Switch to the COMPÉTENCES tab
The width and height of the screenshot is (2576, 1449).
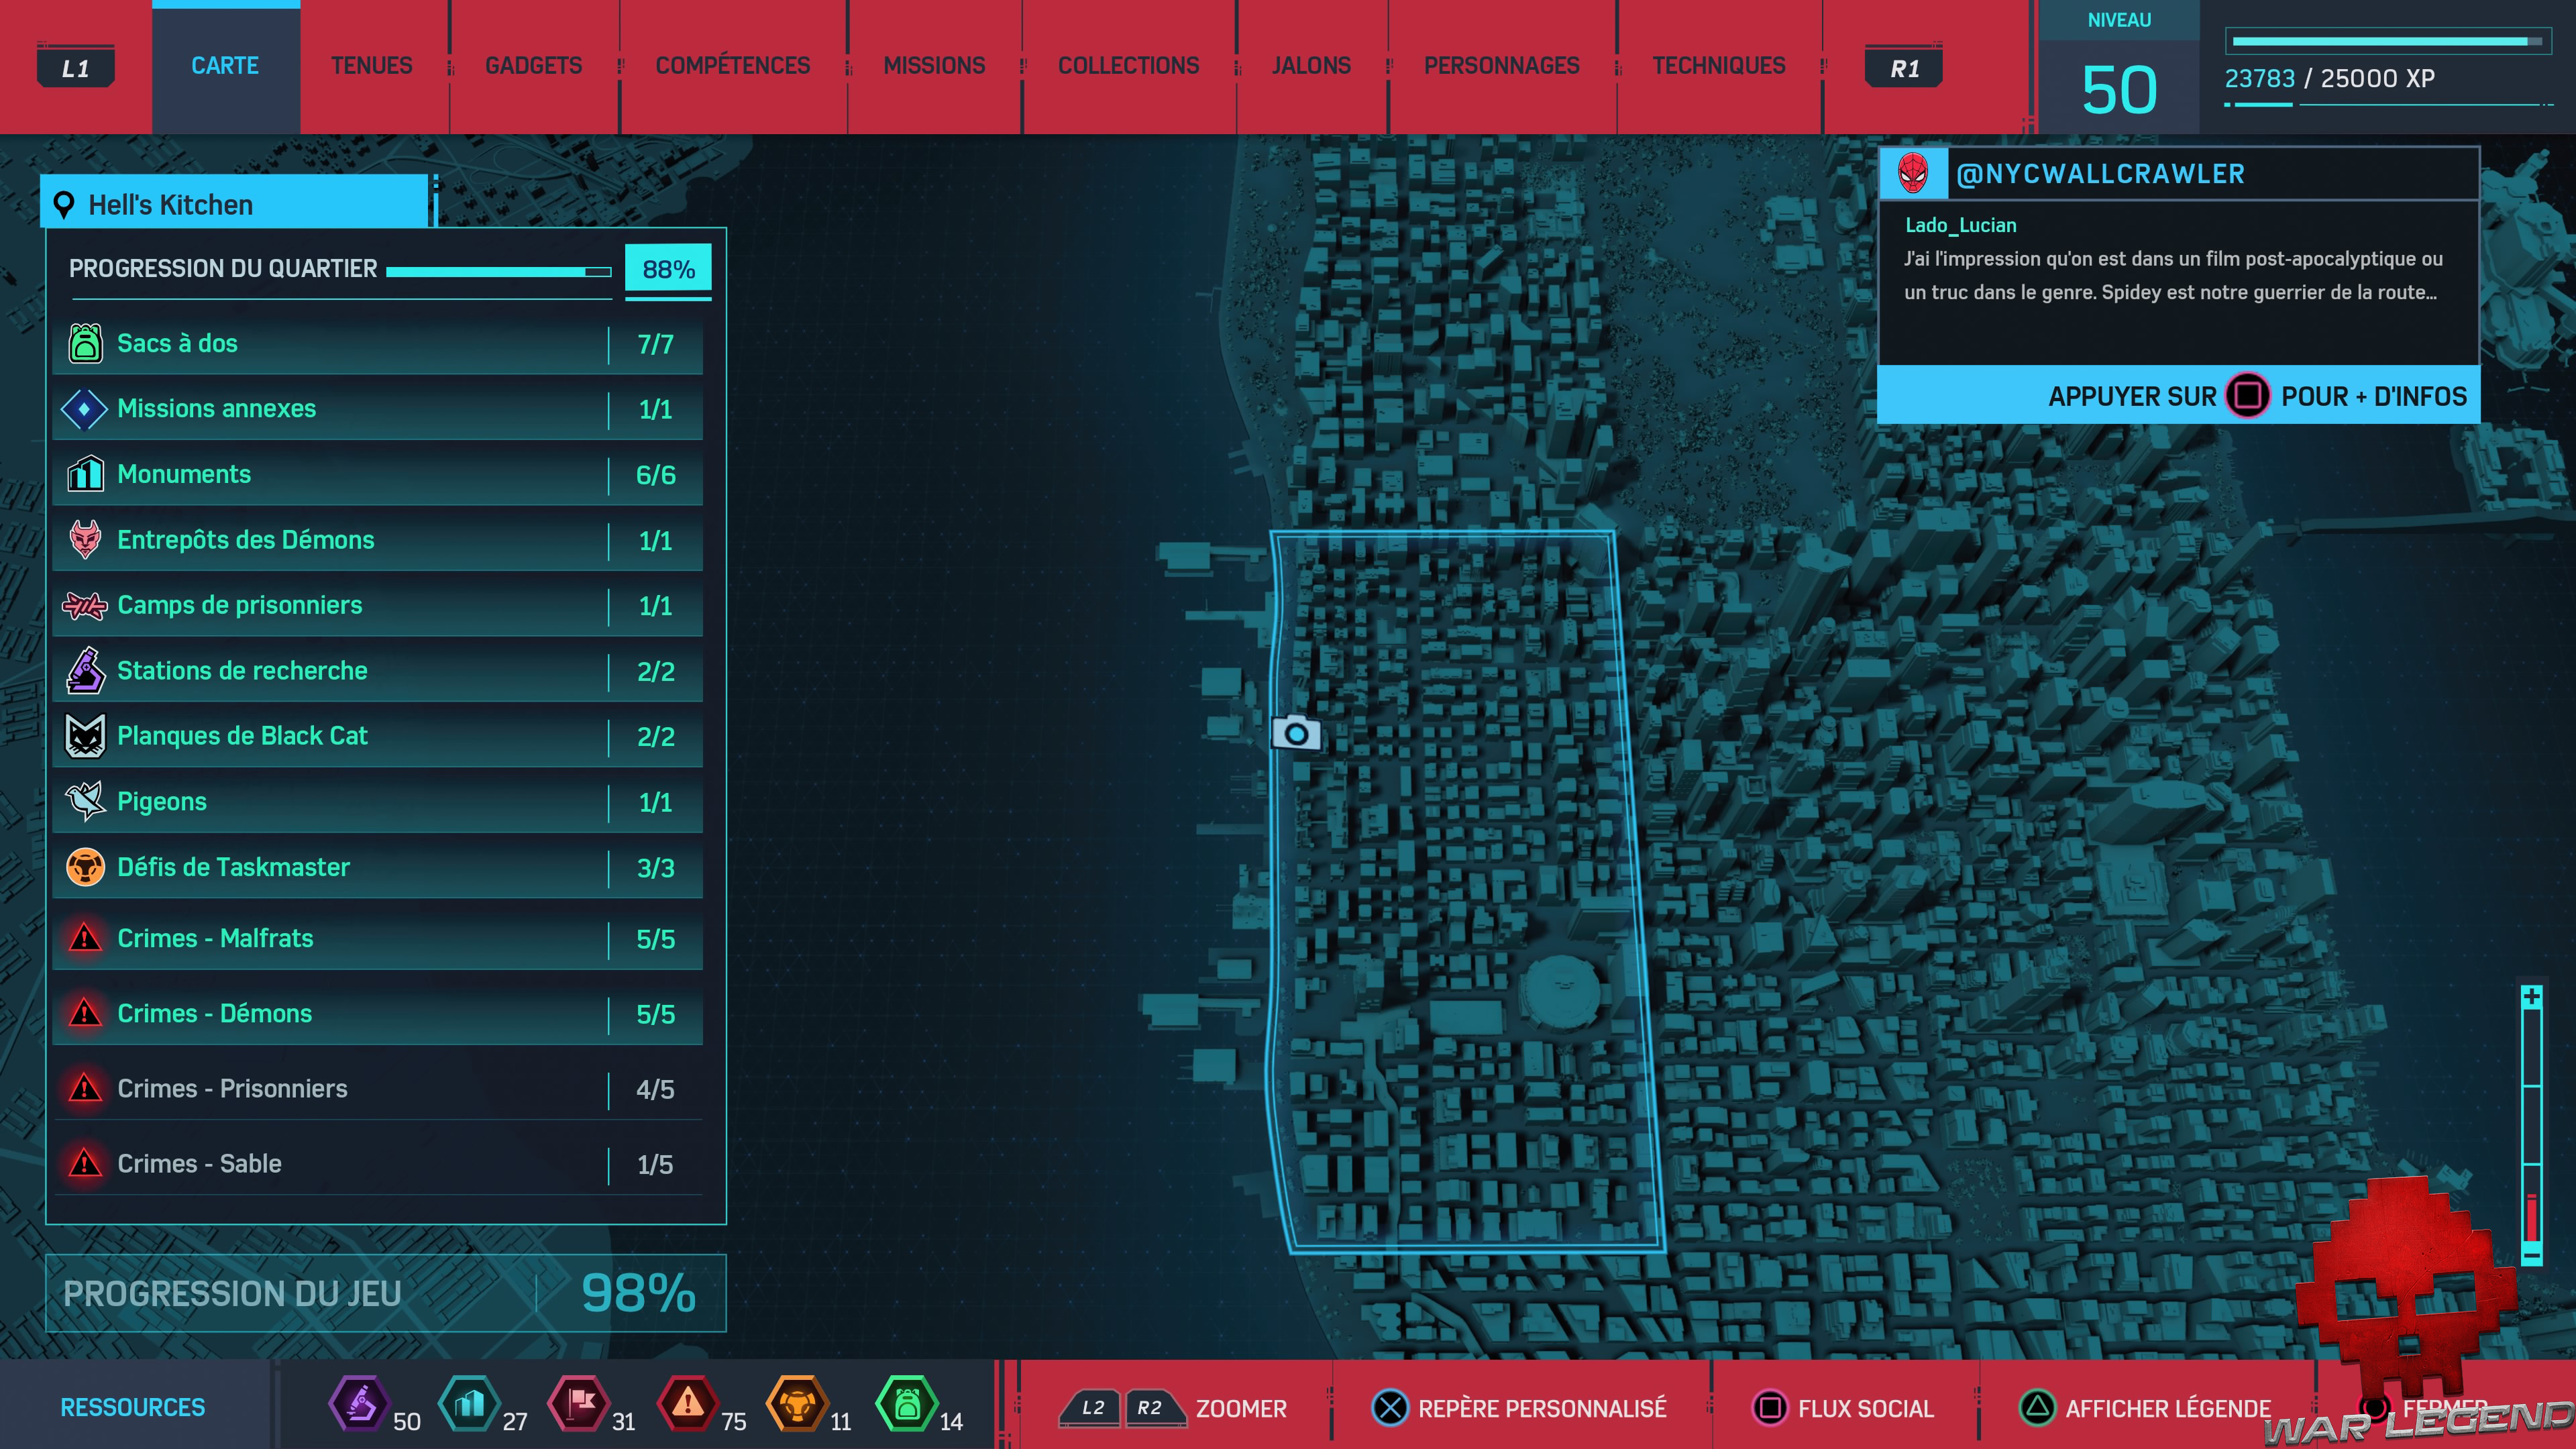tap(732, 66)
